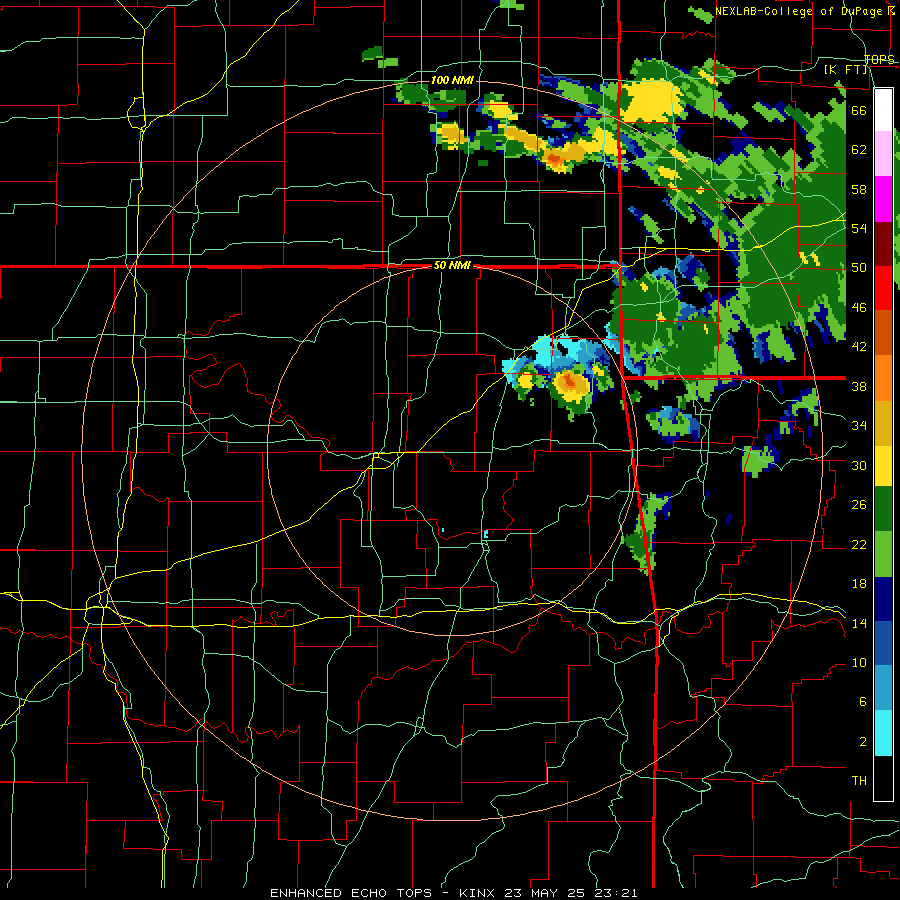Click the 62 legend value
The width and height of the screenshot is (900, 900).
(x=859, y=149)
